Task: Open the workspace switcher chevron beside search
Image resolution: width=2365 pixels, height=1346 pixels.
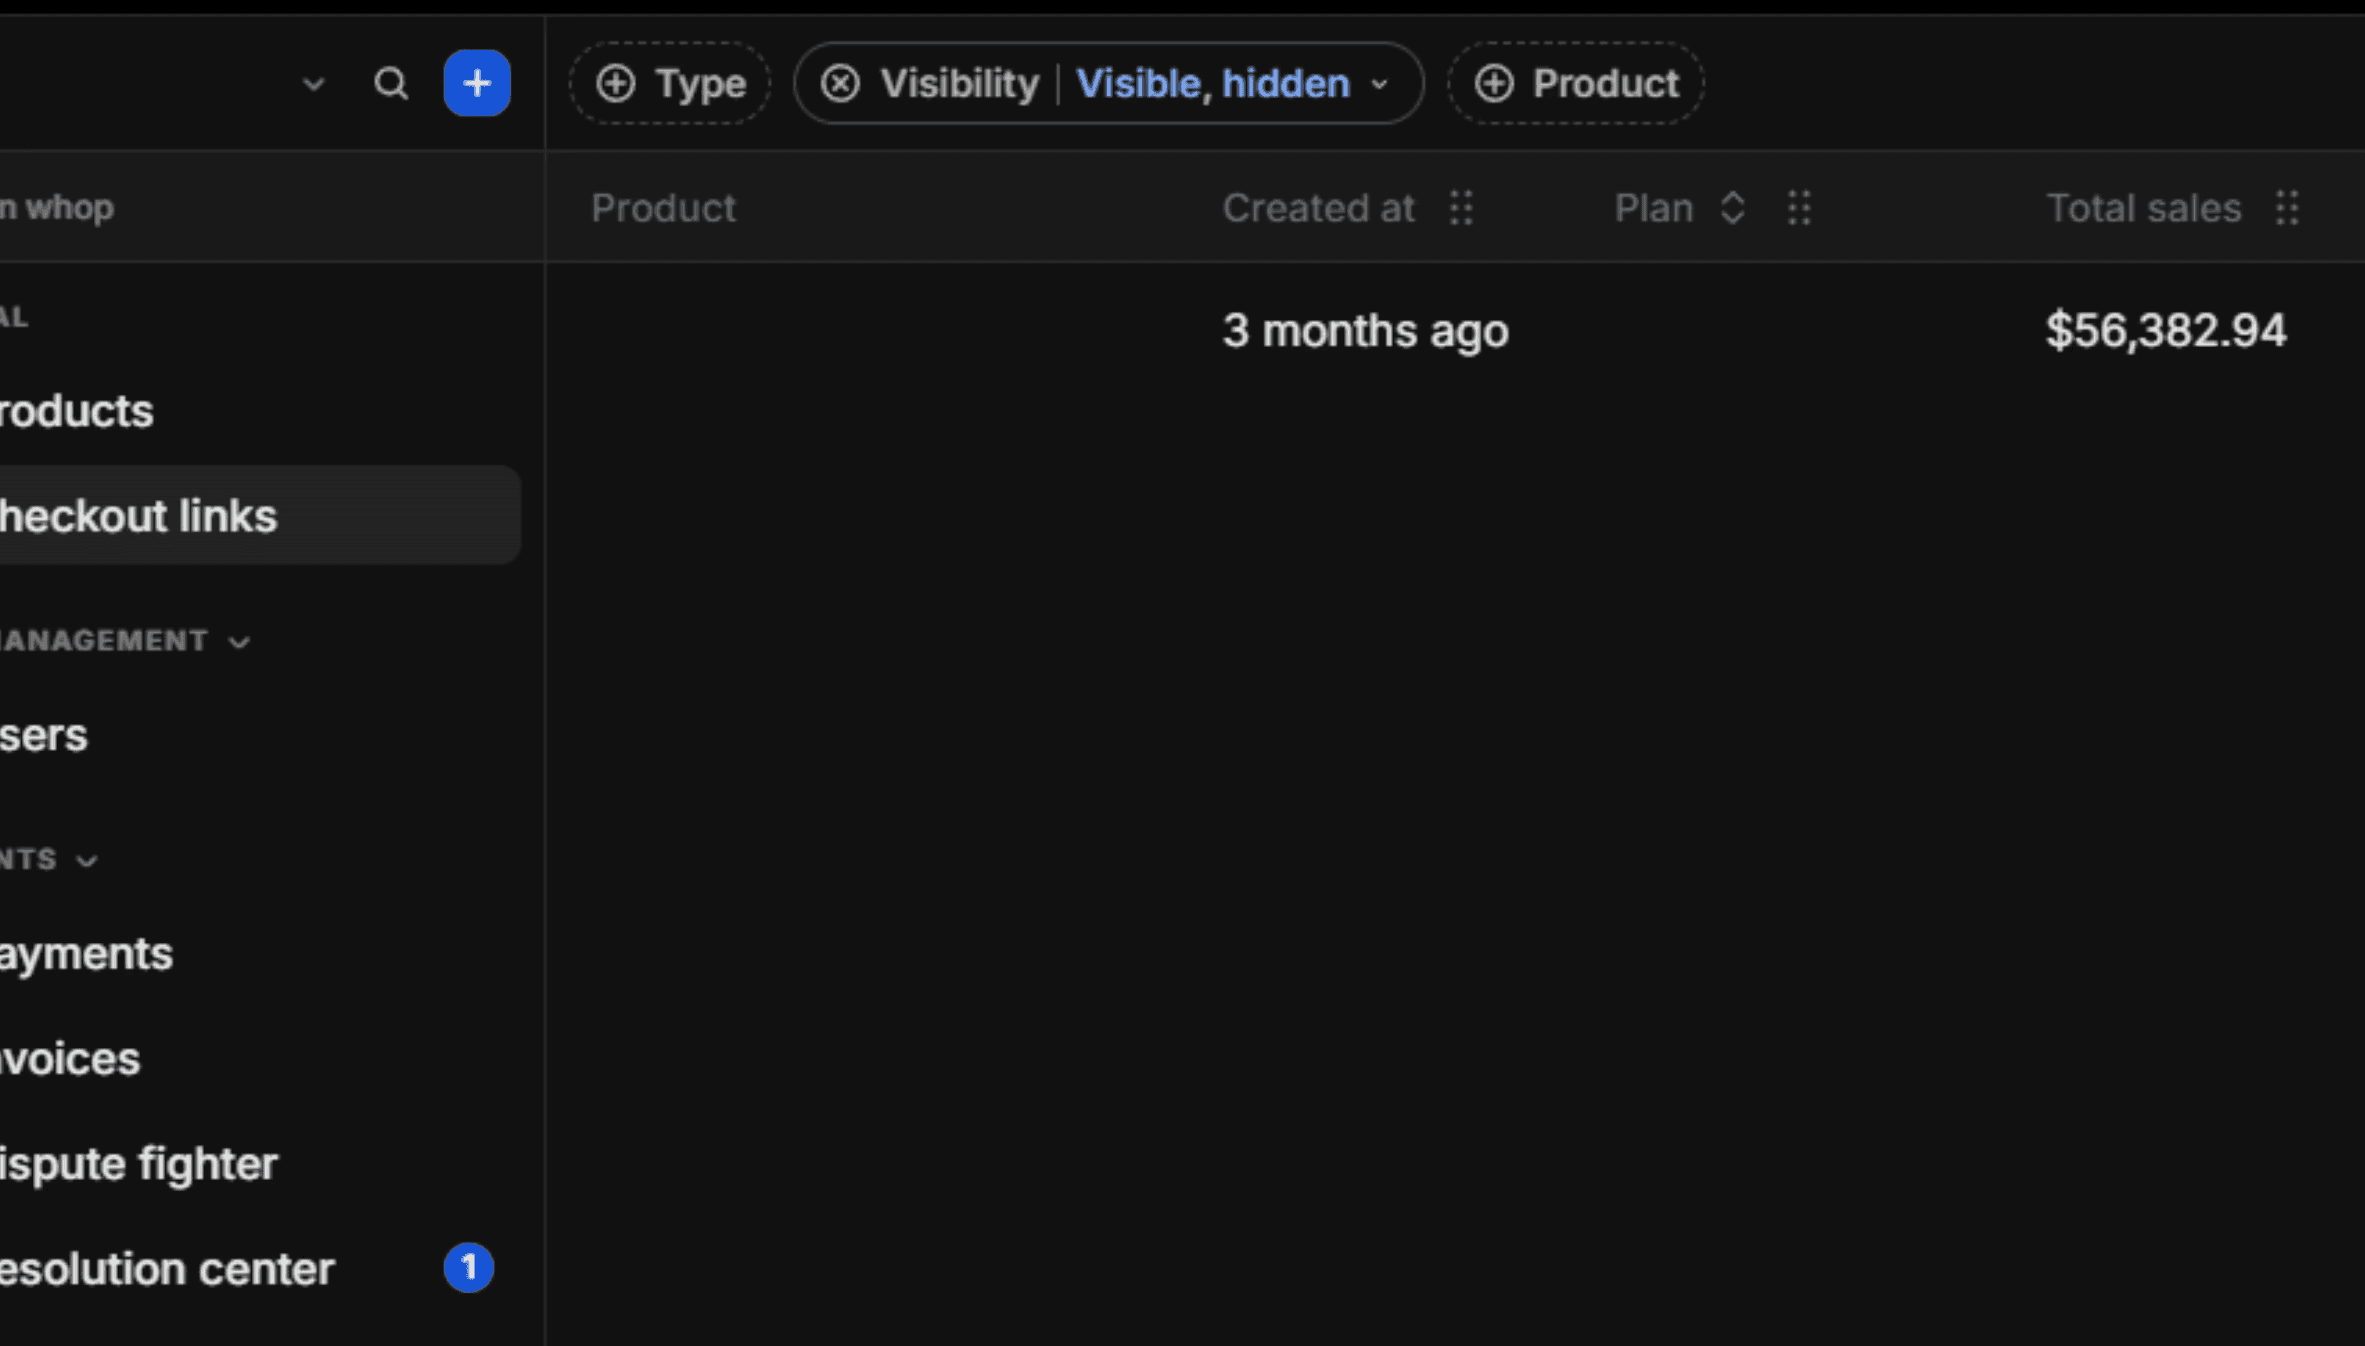Action: (313, 84)
